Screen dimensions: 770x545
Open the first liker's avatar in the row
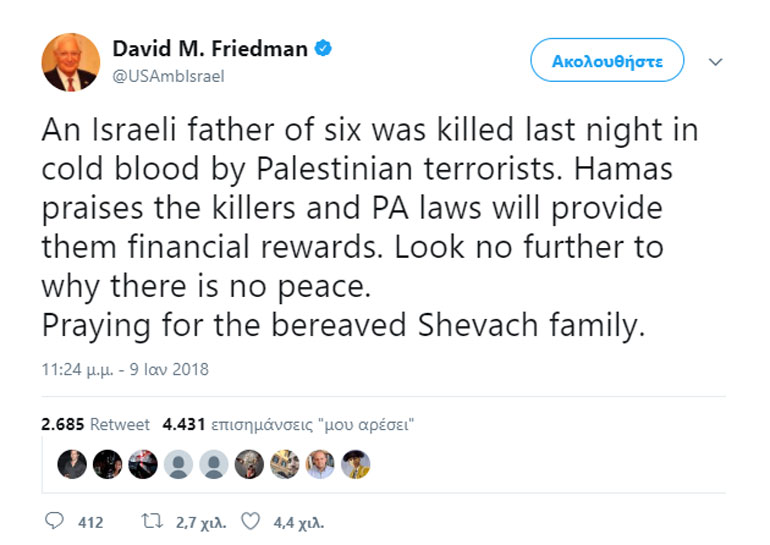click(x=70, y=463)
